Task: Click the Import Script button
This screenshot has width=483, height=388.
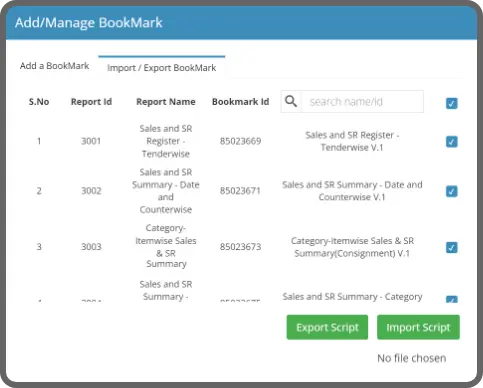Action: coord(418,327)
